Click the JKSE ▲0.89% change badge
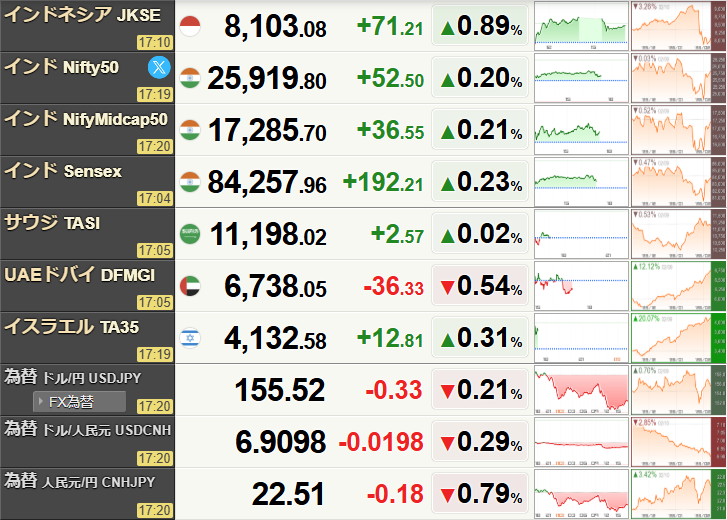 (480, 25)
